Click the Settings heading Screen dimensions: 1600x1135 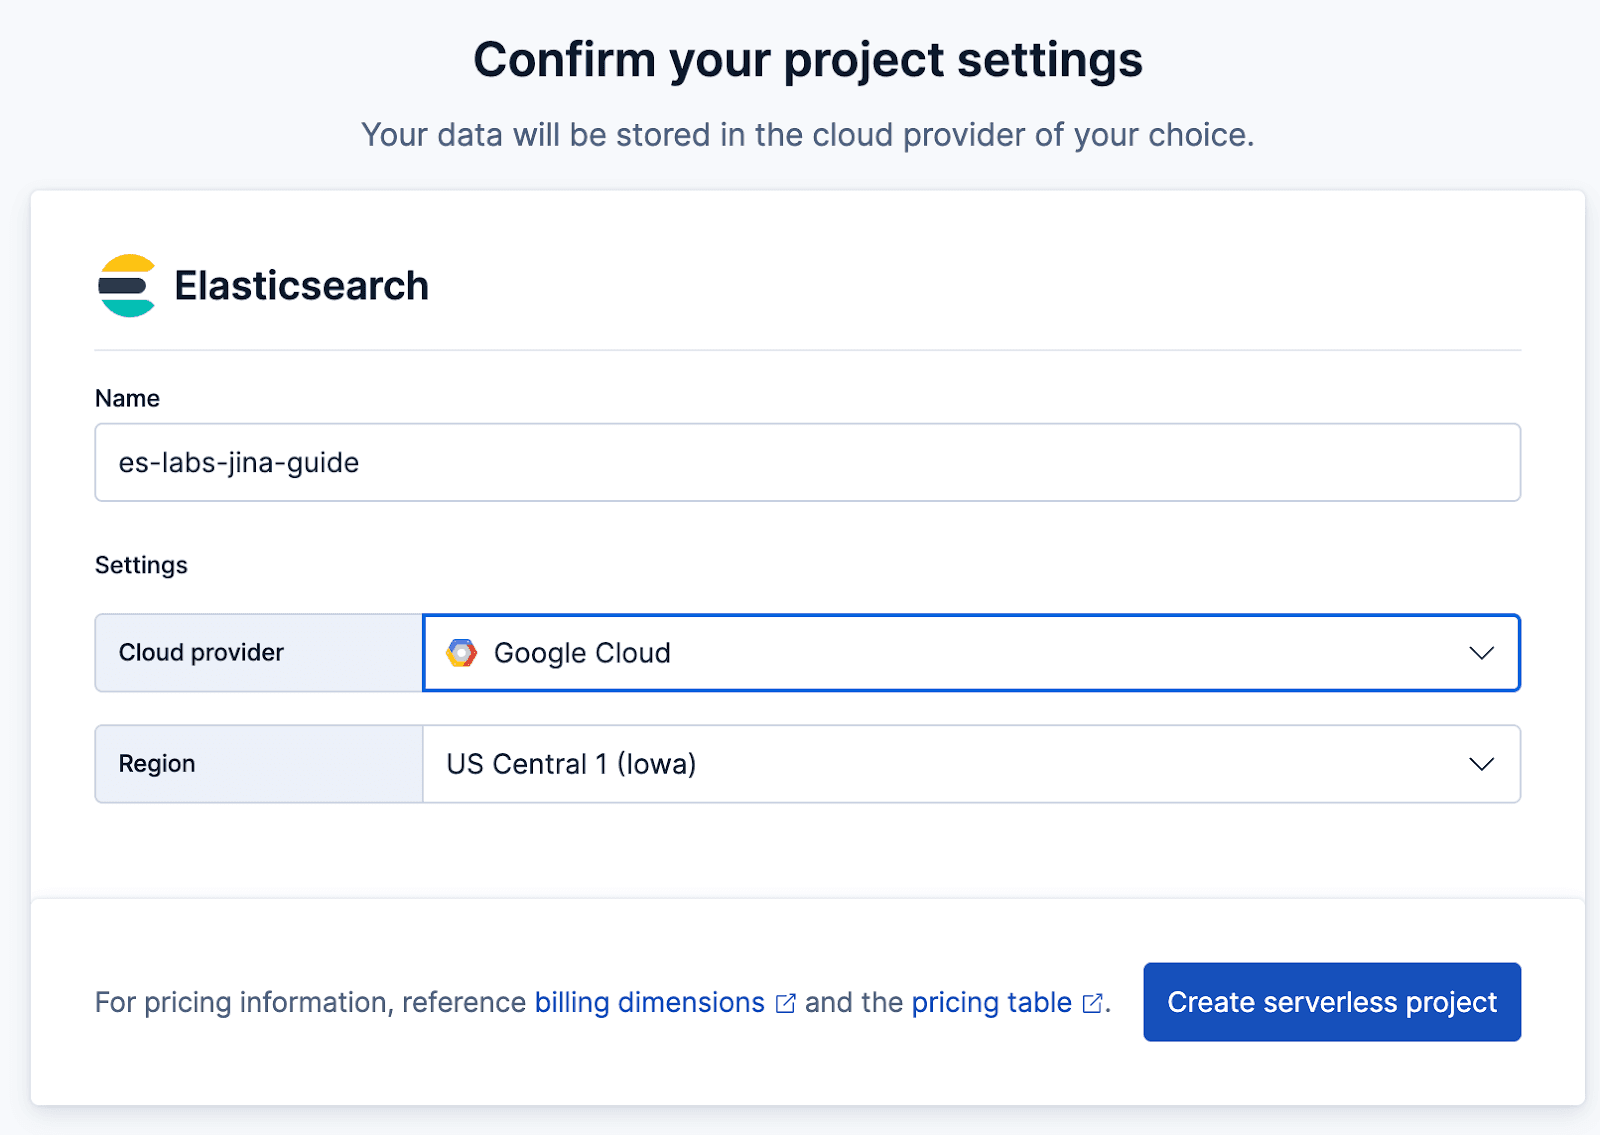[141, 564]
